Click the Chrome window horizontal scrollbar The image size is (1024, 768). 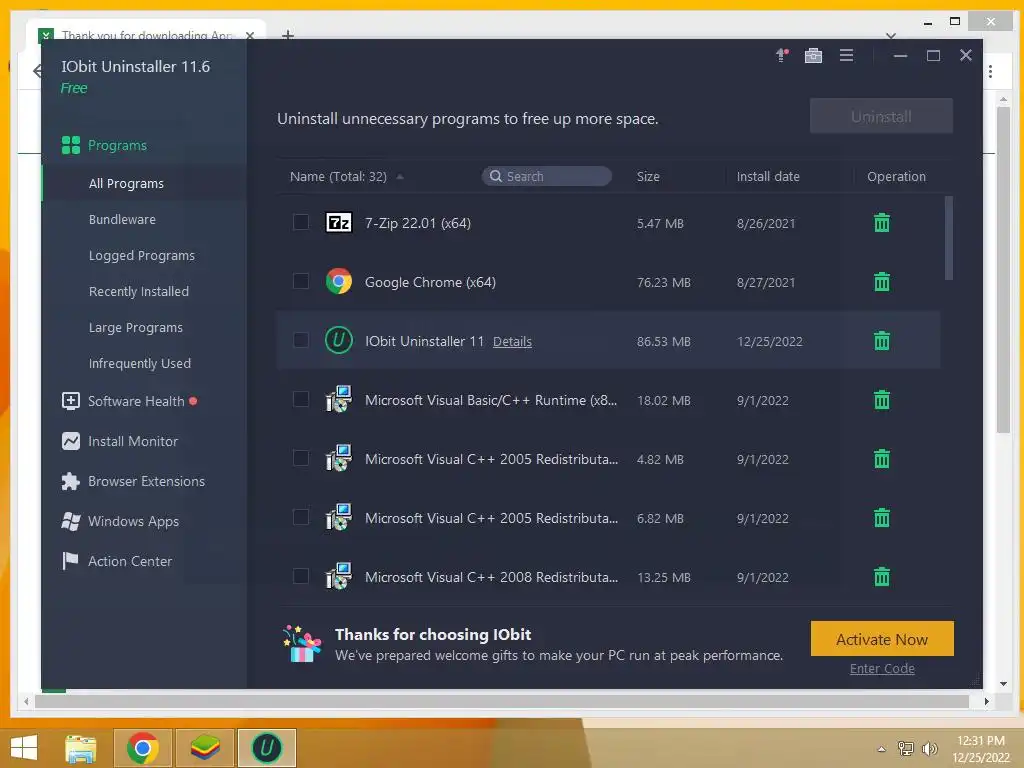pos(502,701)
